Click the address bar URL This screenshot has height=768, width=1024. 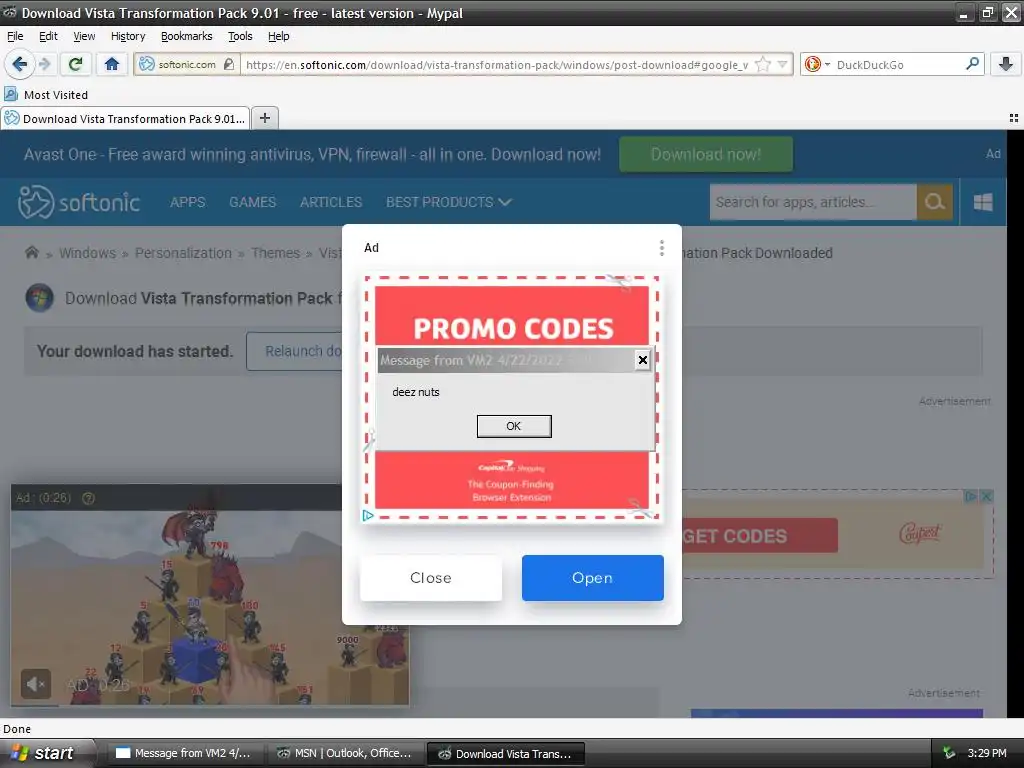(496, 64)
